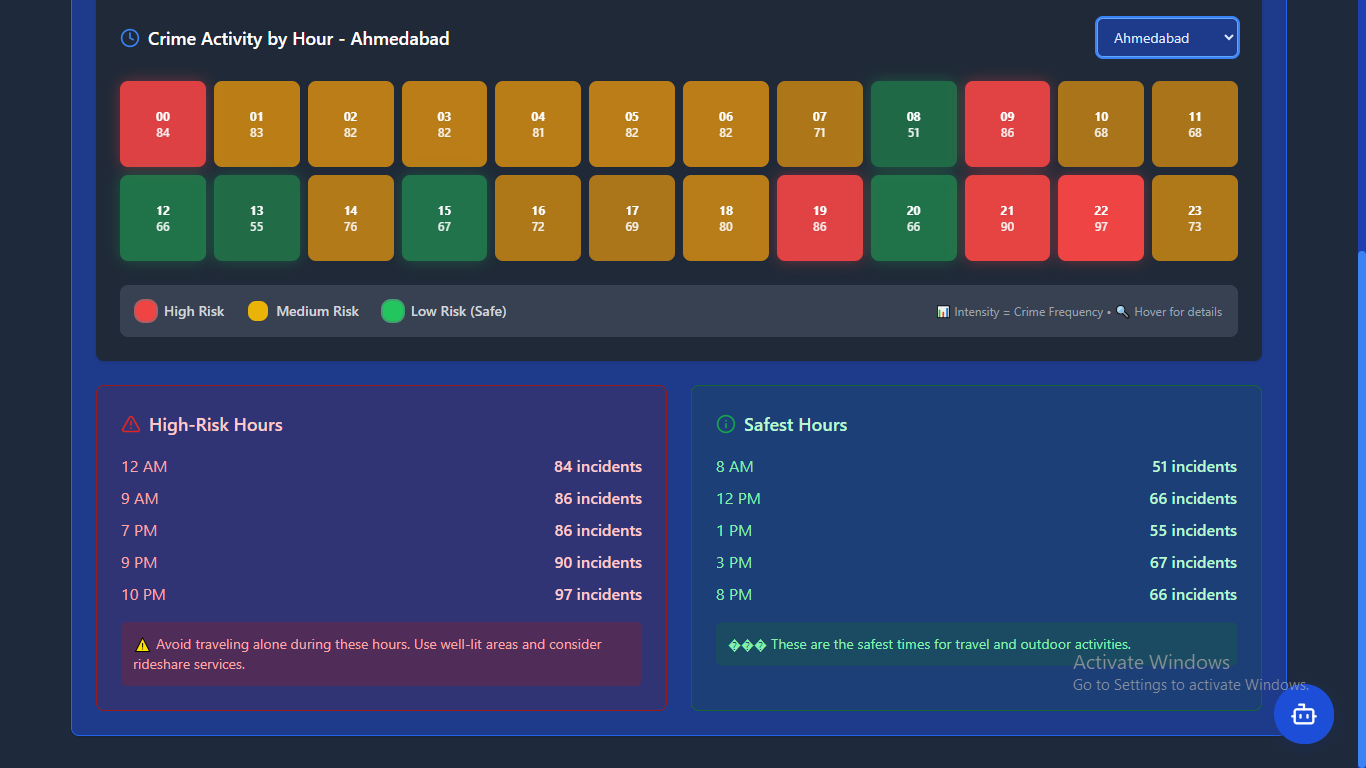Click the Medium Risk yellow legend swatch
The height and width of the screenshot is (768, 1366).
[x=258, y=311]
